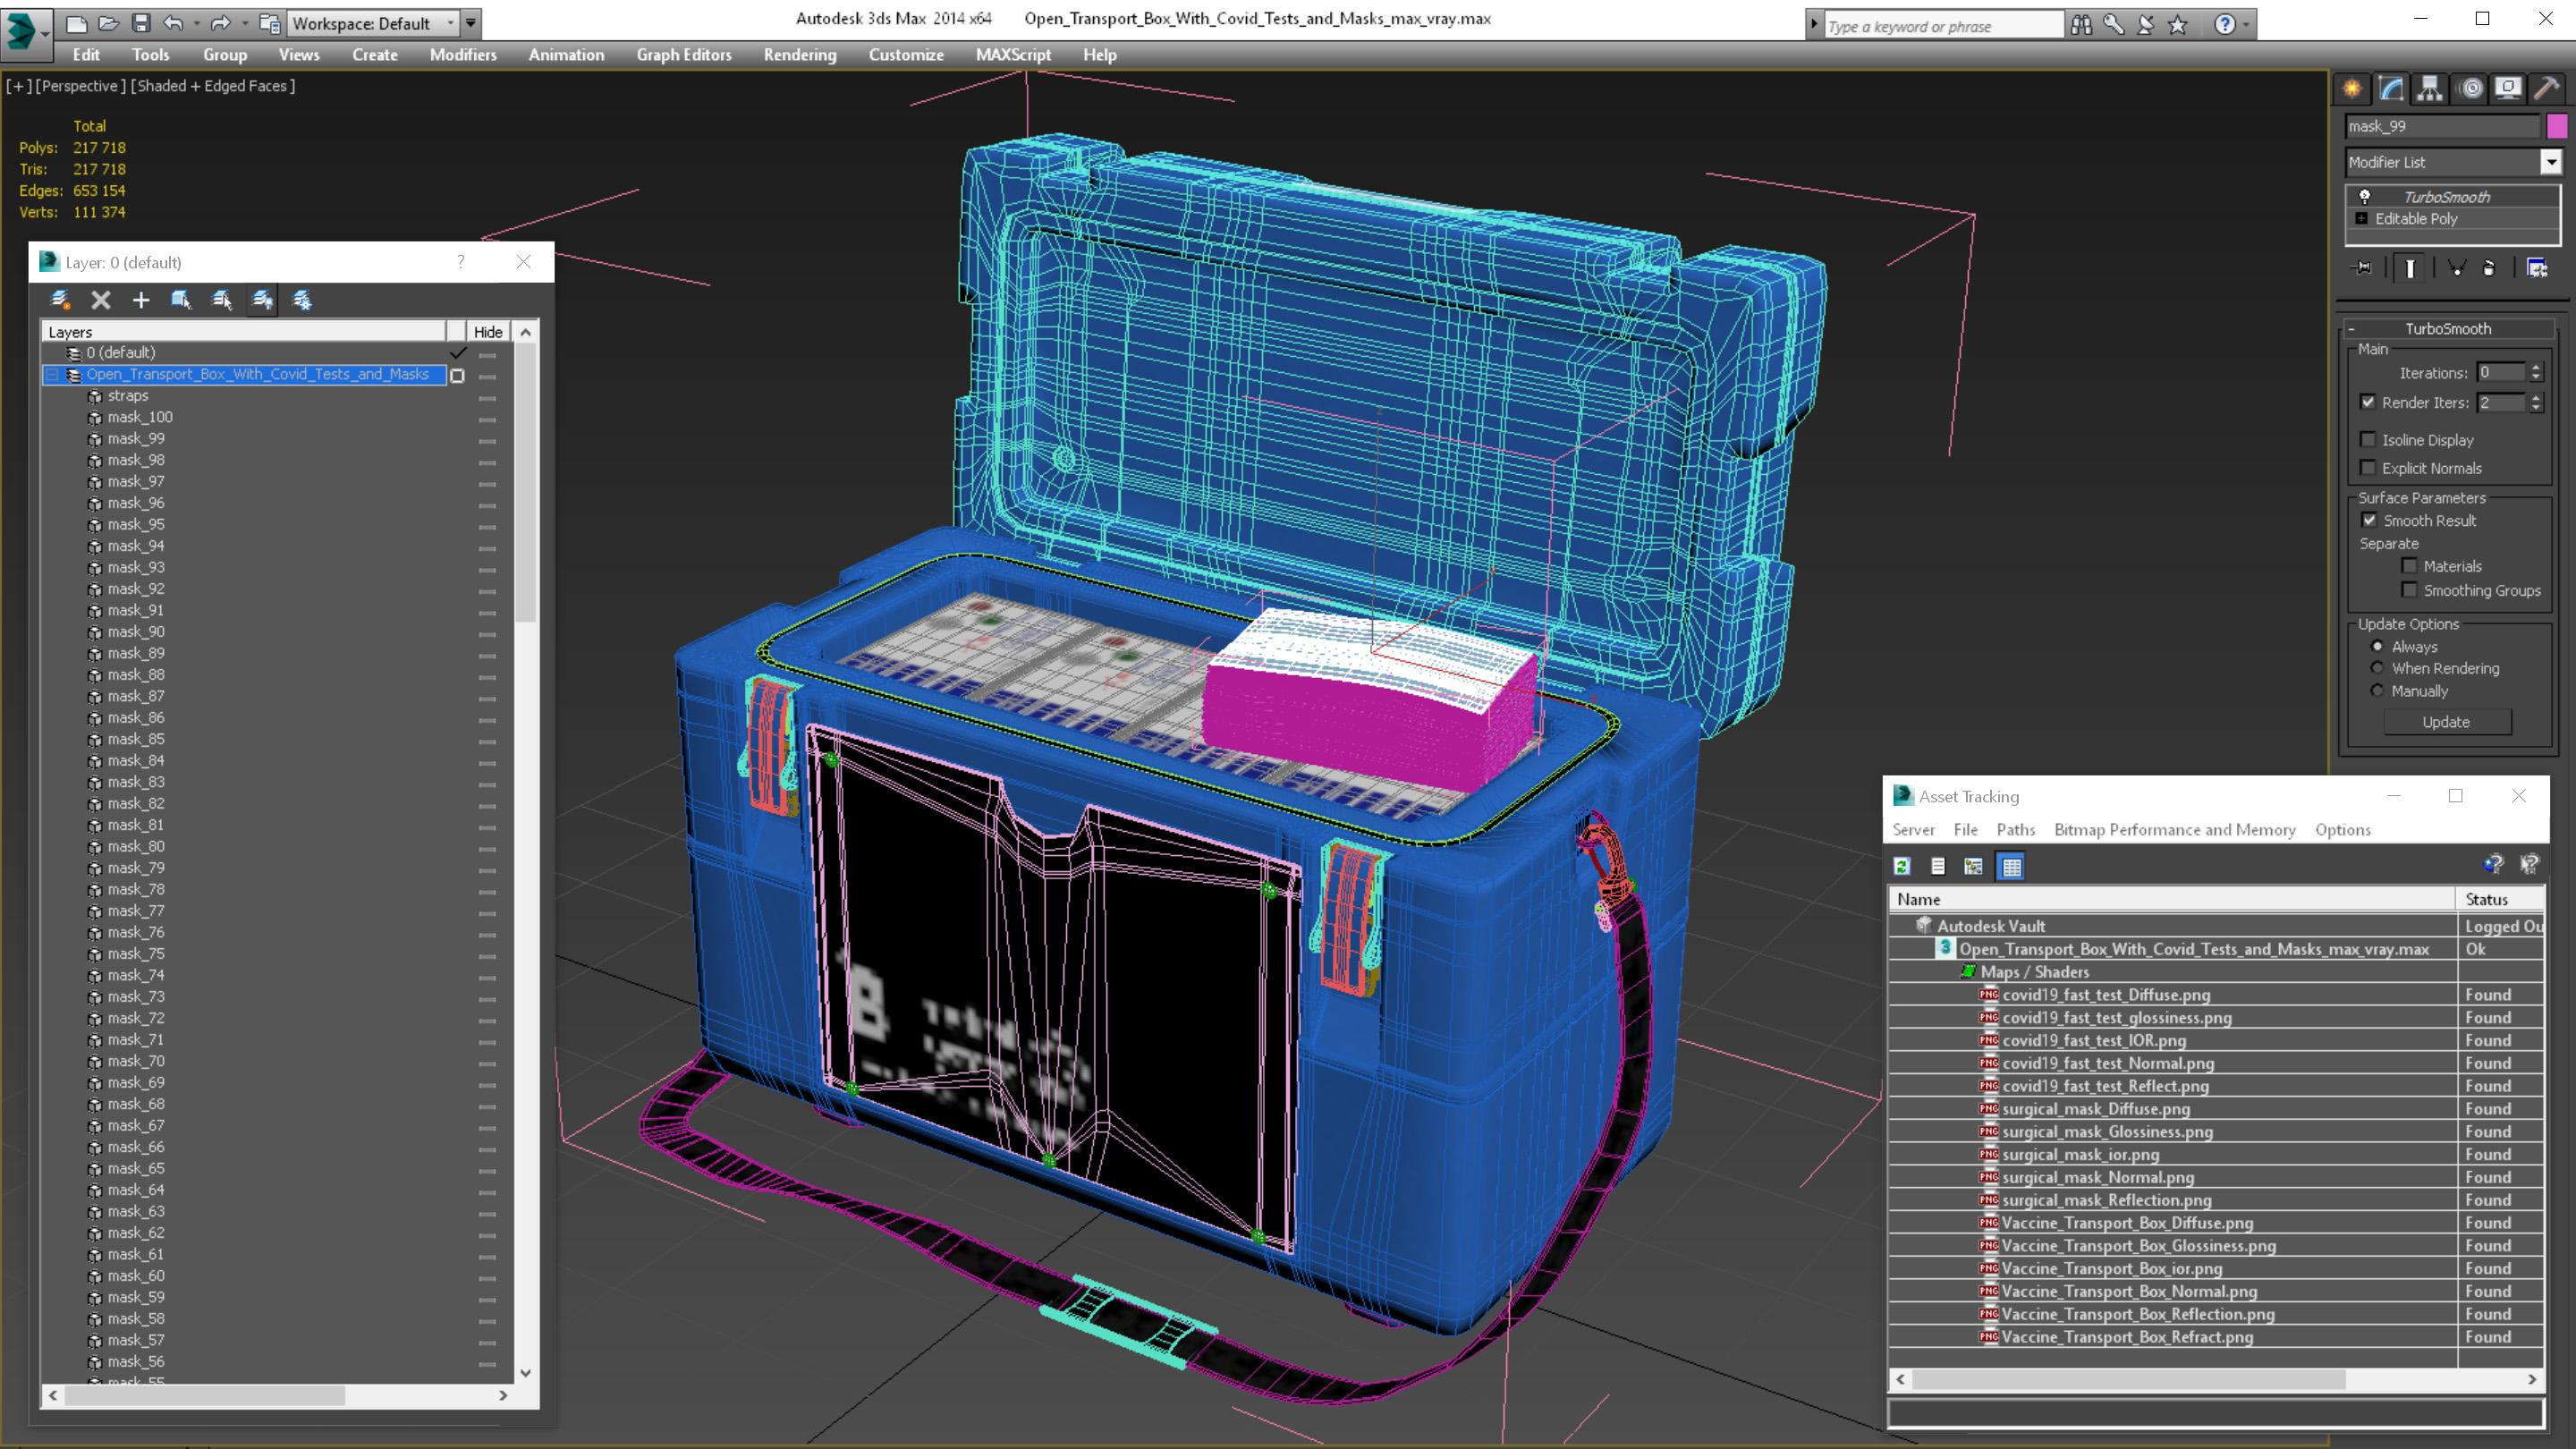Enable Isoline Display checkbox
Viewport: 2576px width, 1449px height.
pyautogui.click(x=2368, y=439)
